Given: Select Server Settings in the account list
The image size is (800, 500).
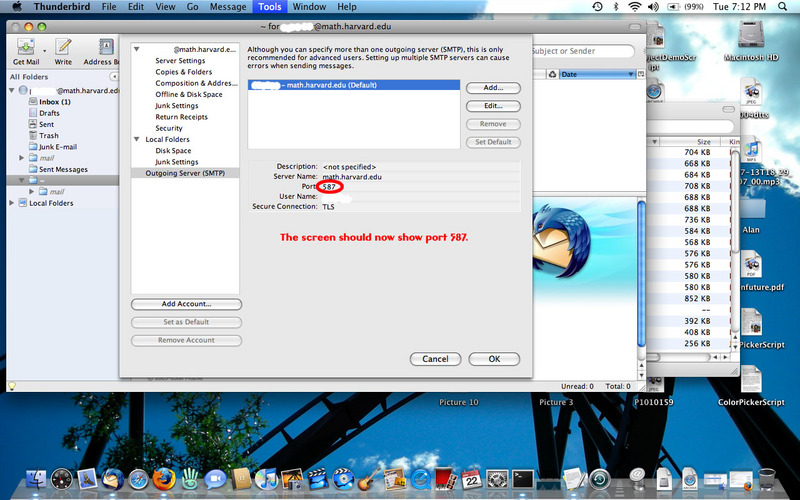Looking at the screenshot, I should pos(180,61).
